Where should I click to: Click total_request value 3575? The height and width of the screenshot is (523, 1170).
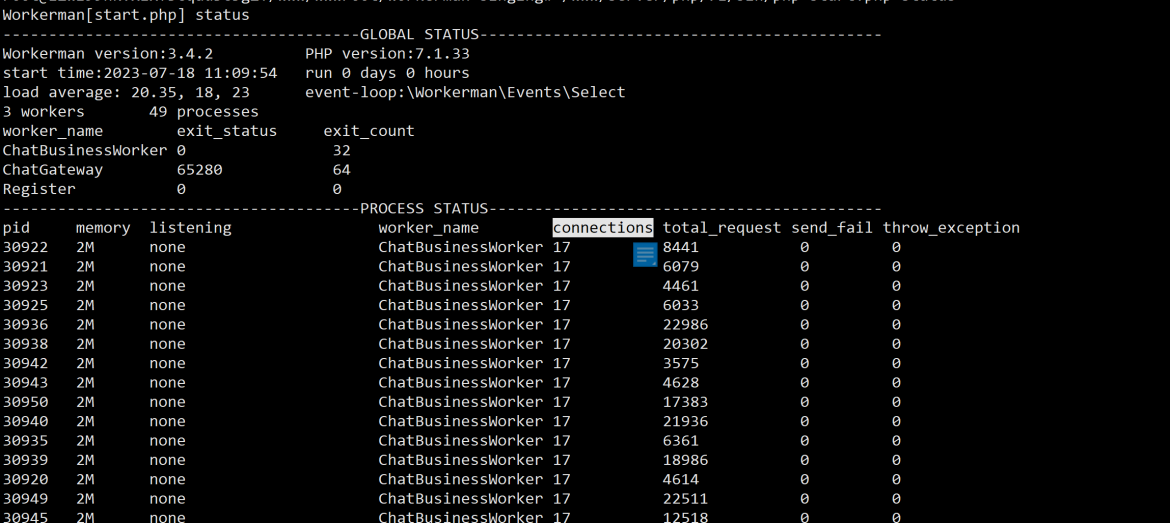point(681,363)
